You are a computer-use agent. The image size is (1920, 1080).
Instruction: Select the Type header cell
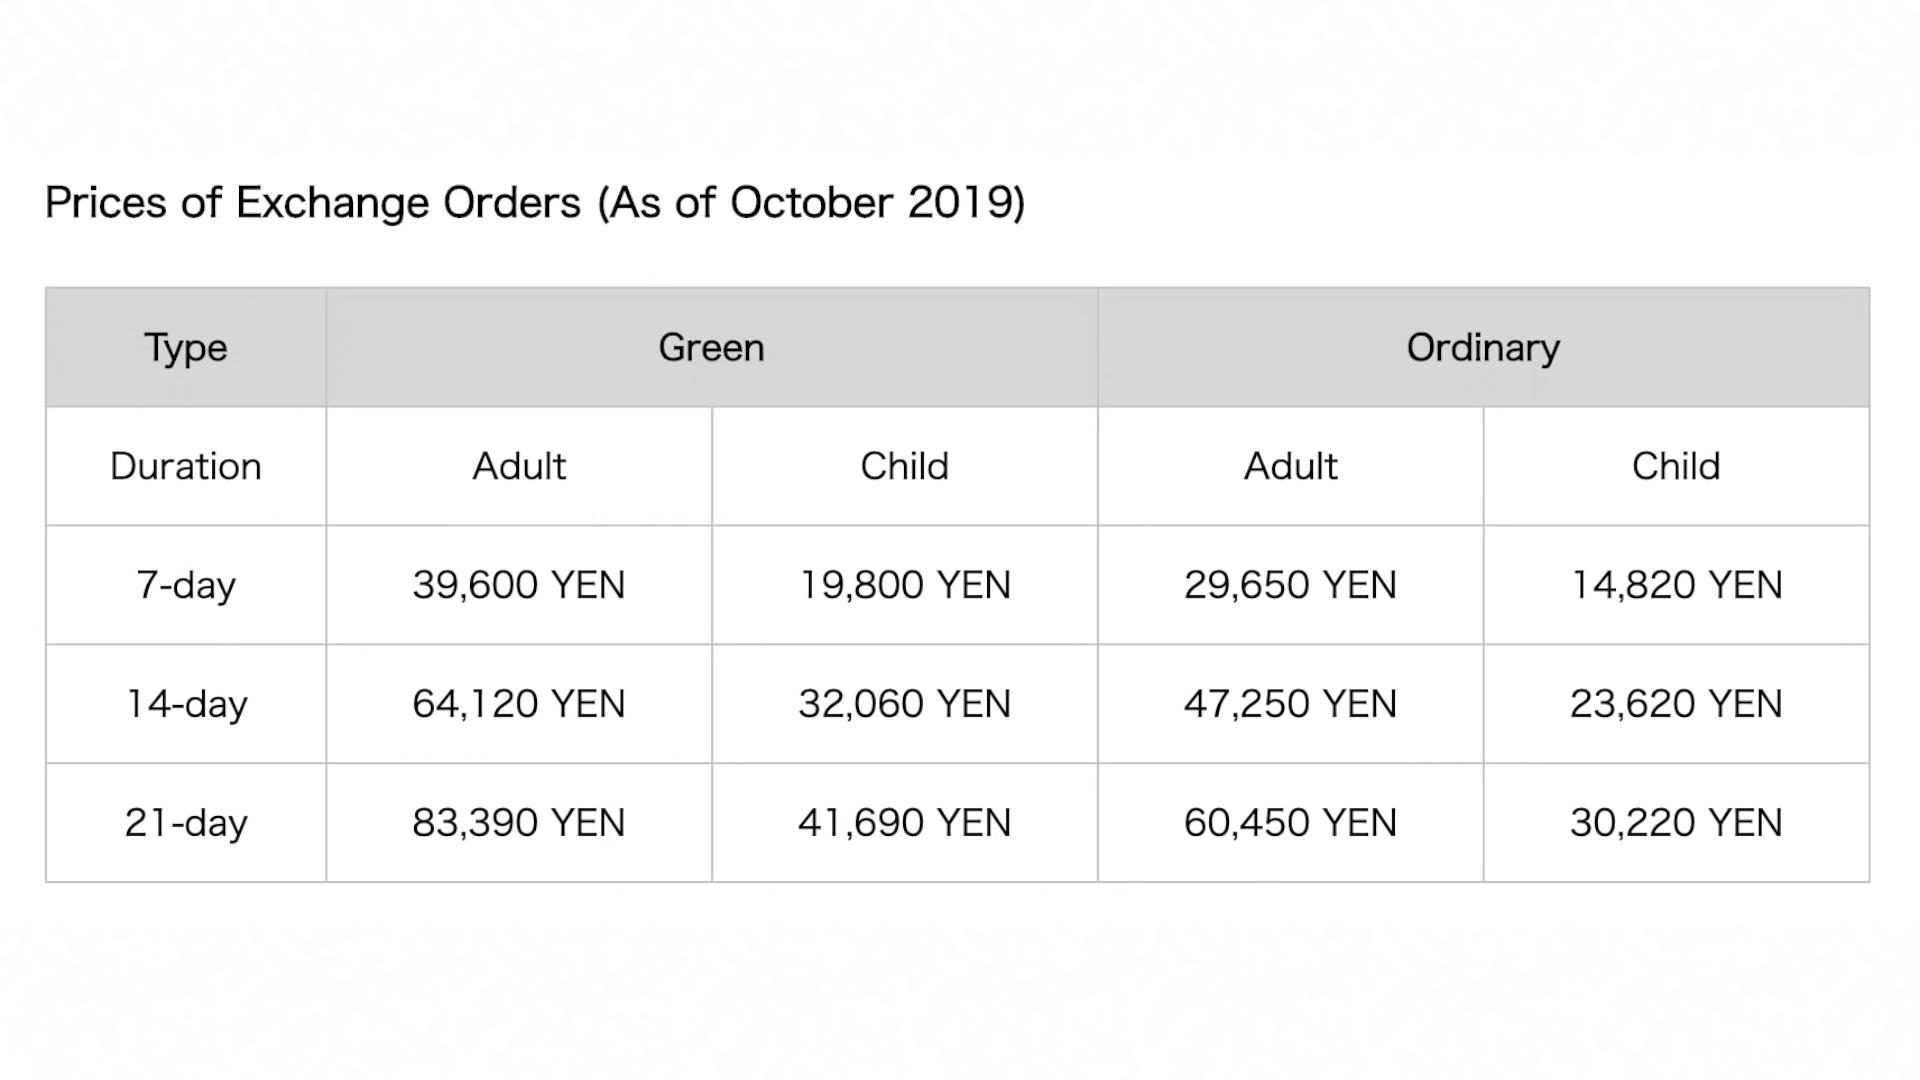click(x=186, y=347)
